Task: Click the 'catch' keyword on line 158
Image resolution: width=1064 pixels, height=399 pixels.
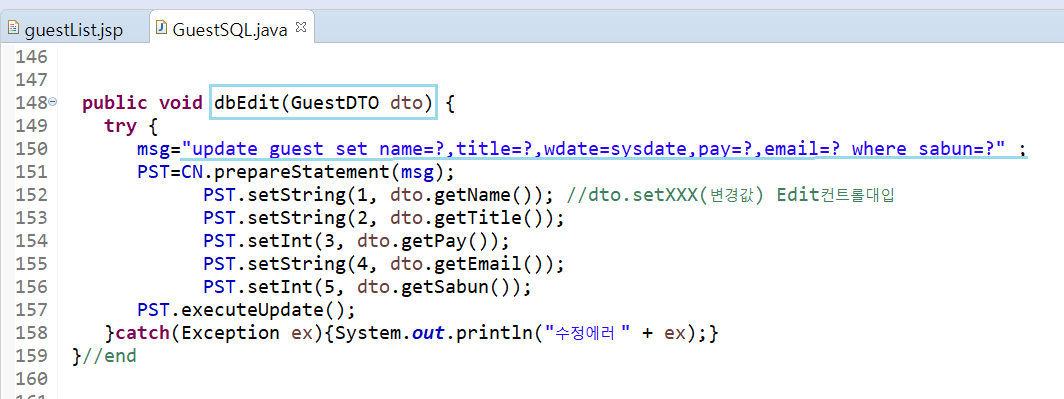Action: (143, 332)
